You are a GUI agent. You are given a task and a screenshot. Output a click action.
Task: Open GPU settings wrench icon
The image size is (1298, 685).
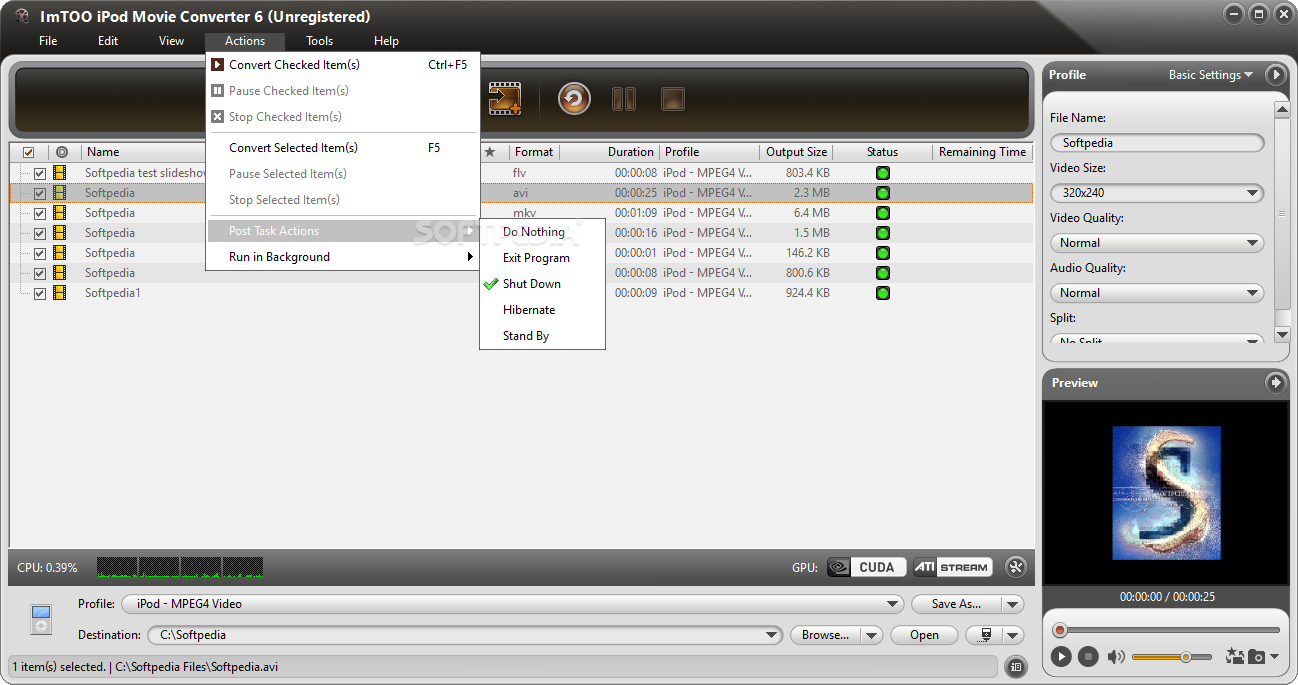[x=1016, y=567]
